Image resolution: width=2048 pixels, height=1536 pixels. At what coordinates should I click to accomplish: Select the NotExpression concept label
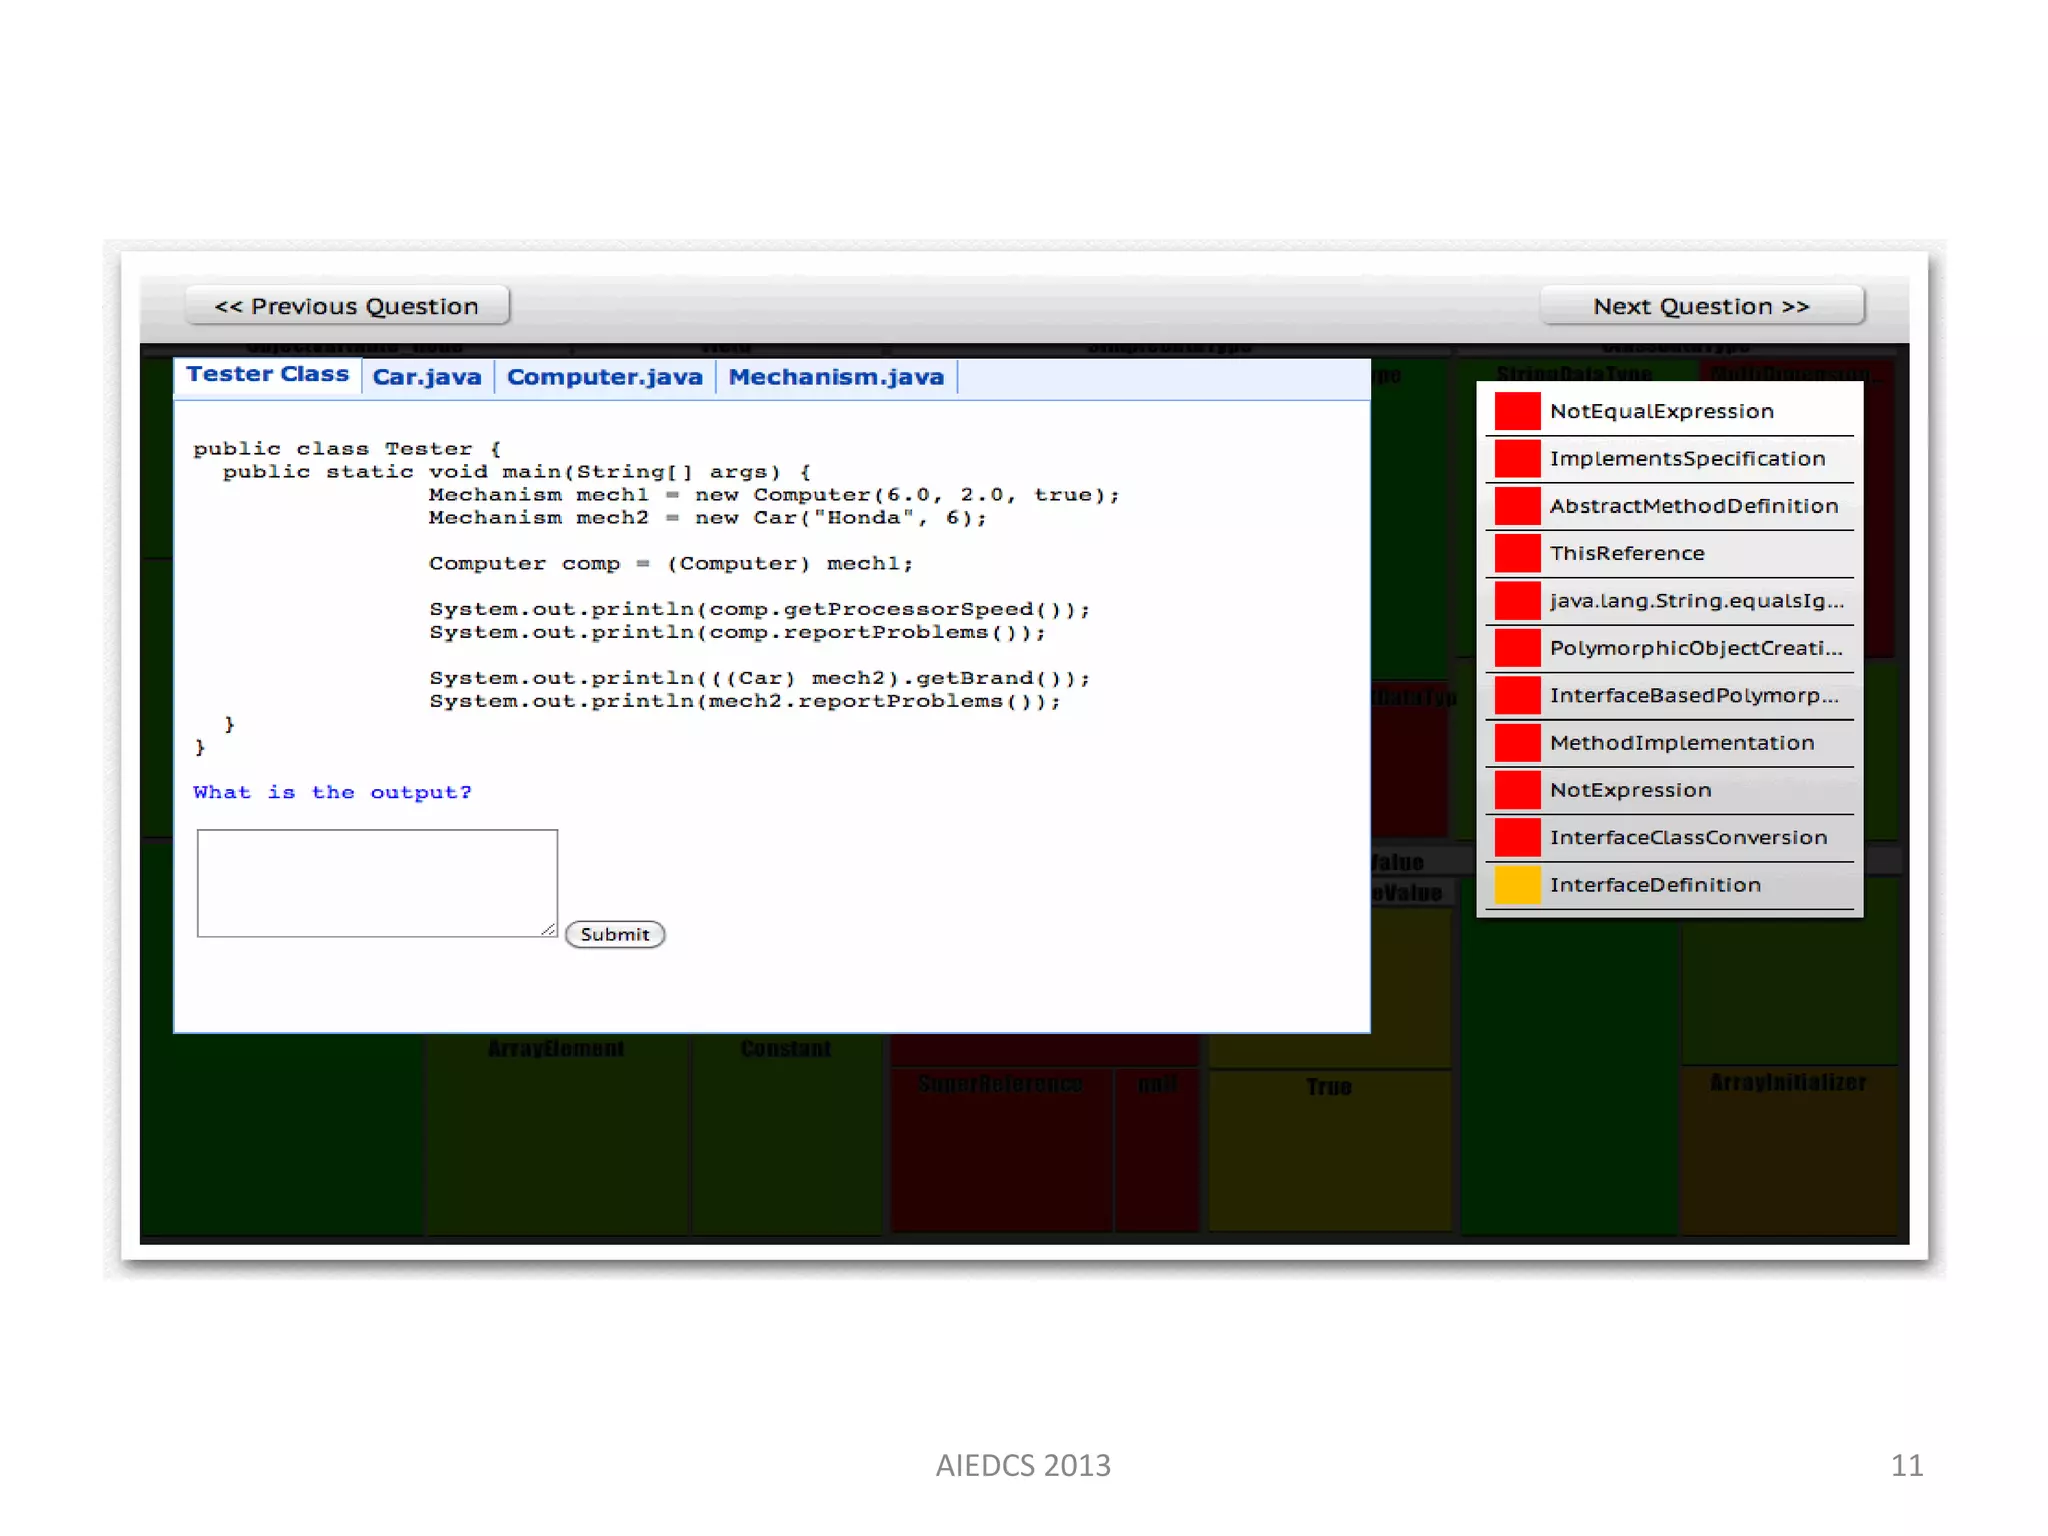pyautogui.click(x=1631, y=790)
